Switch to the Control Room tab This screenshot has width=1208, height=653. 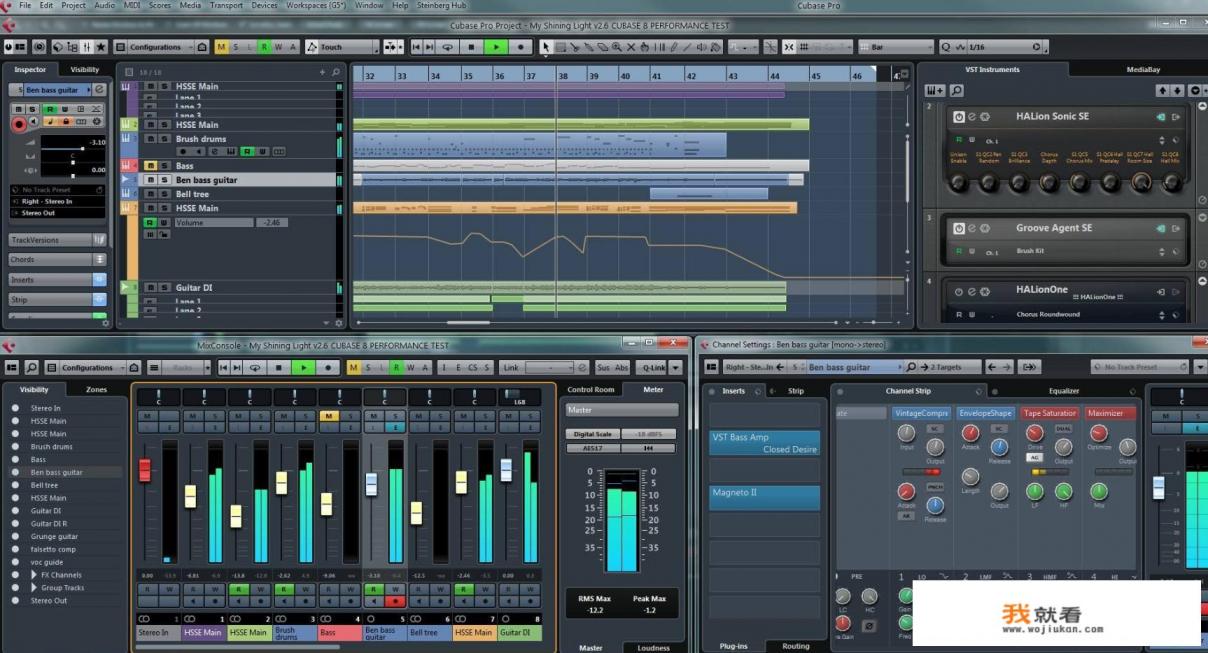pos(591,389)
